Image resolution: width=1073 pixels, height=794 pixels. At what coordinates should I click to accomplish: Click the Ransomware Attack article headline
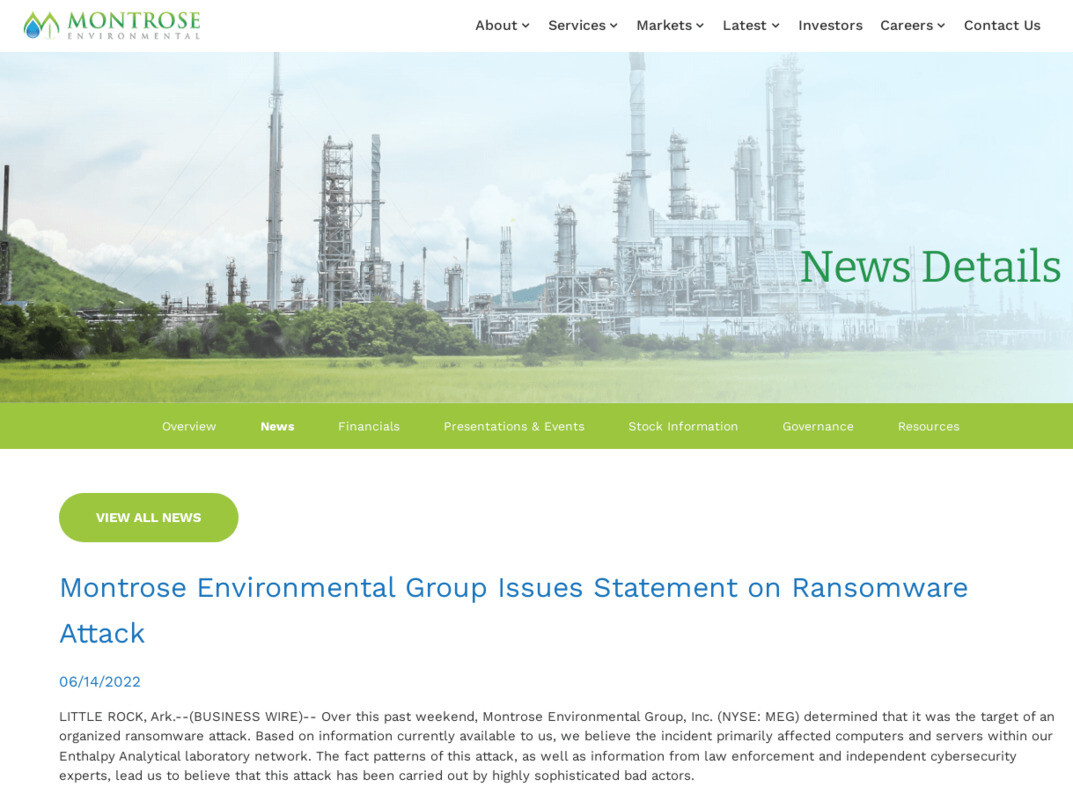tap(514, 610)
